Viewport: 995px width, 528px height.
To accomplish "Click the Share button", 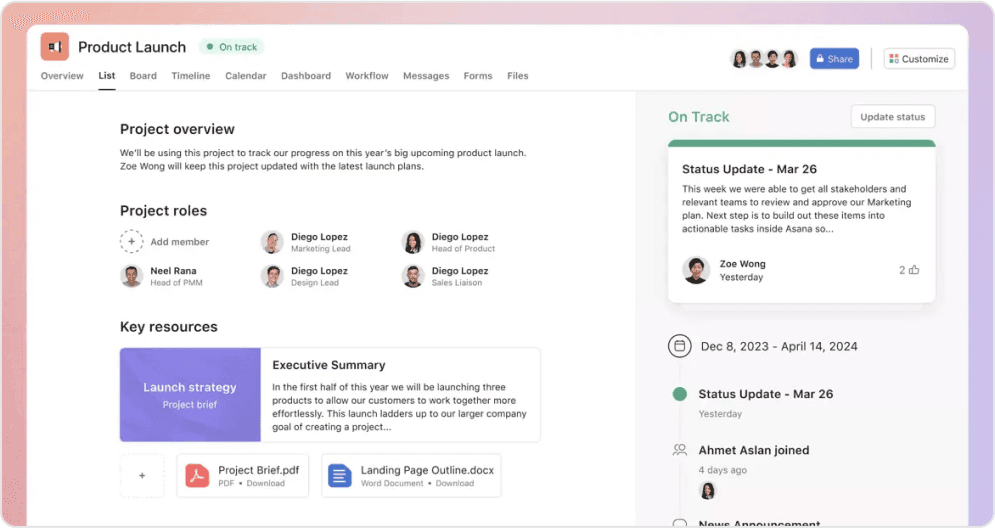I will [x=834, y=59].
